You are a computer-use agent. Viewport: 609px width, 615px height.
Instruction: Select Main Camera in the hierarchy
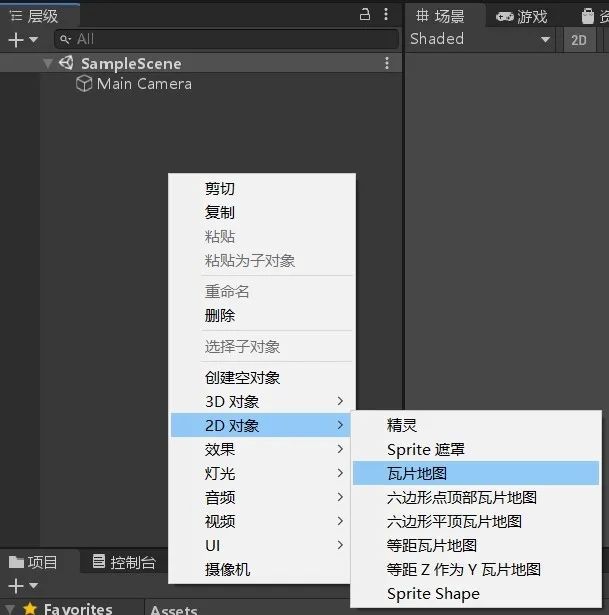coord(143,84)
